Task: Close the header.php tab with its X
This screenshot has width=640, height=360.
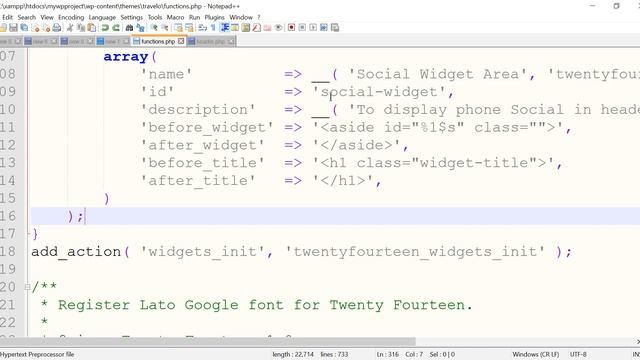Action: point(231,41)
